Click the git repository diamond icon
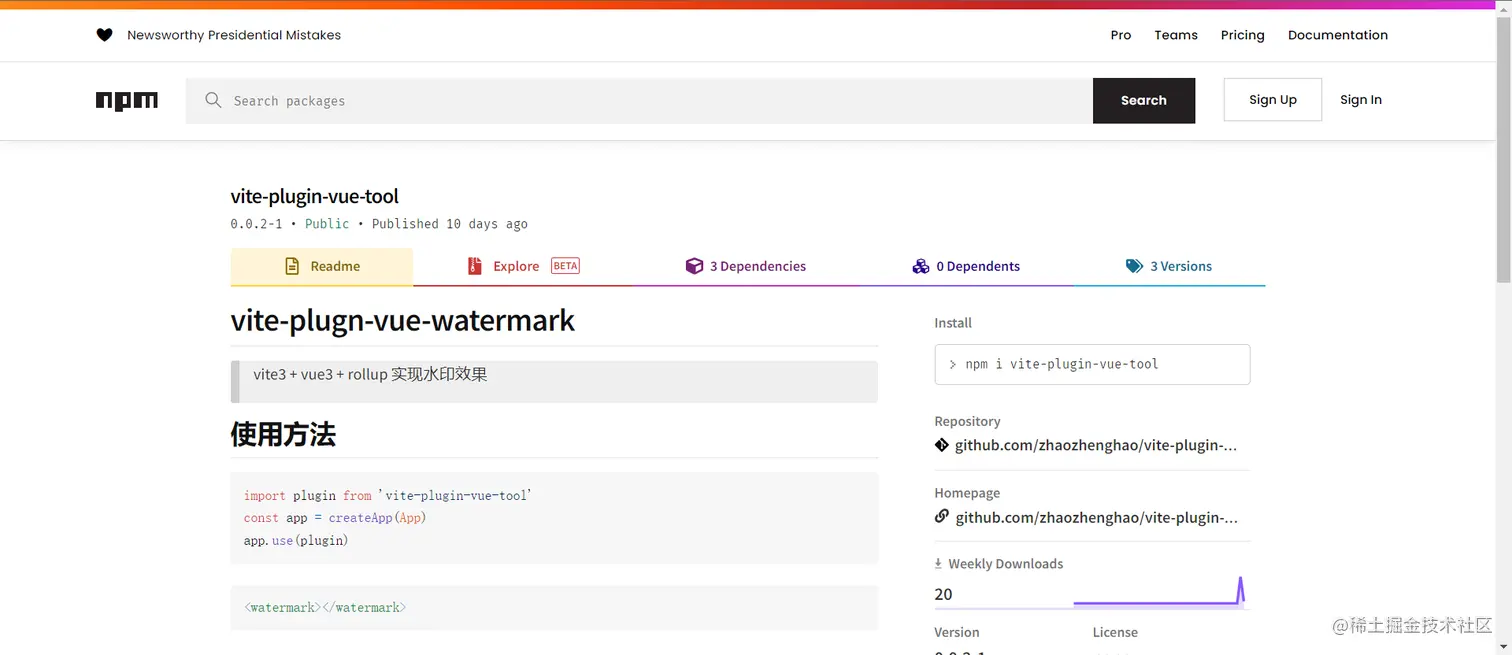 (942, 445)
